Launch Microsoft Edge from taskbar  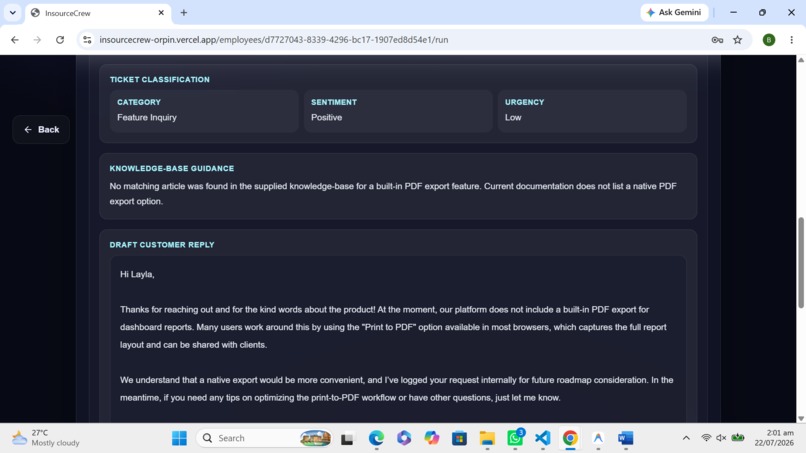(x=376, y=438)
